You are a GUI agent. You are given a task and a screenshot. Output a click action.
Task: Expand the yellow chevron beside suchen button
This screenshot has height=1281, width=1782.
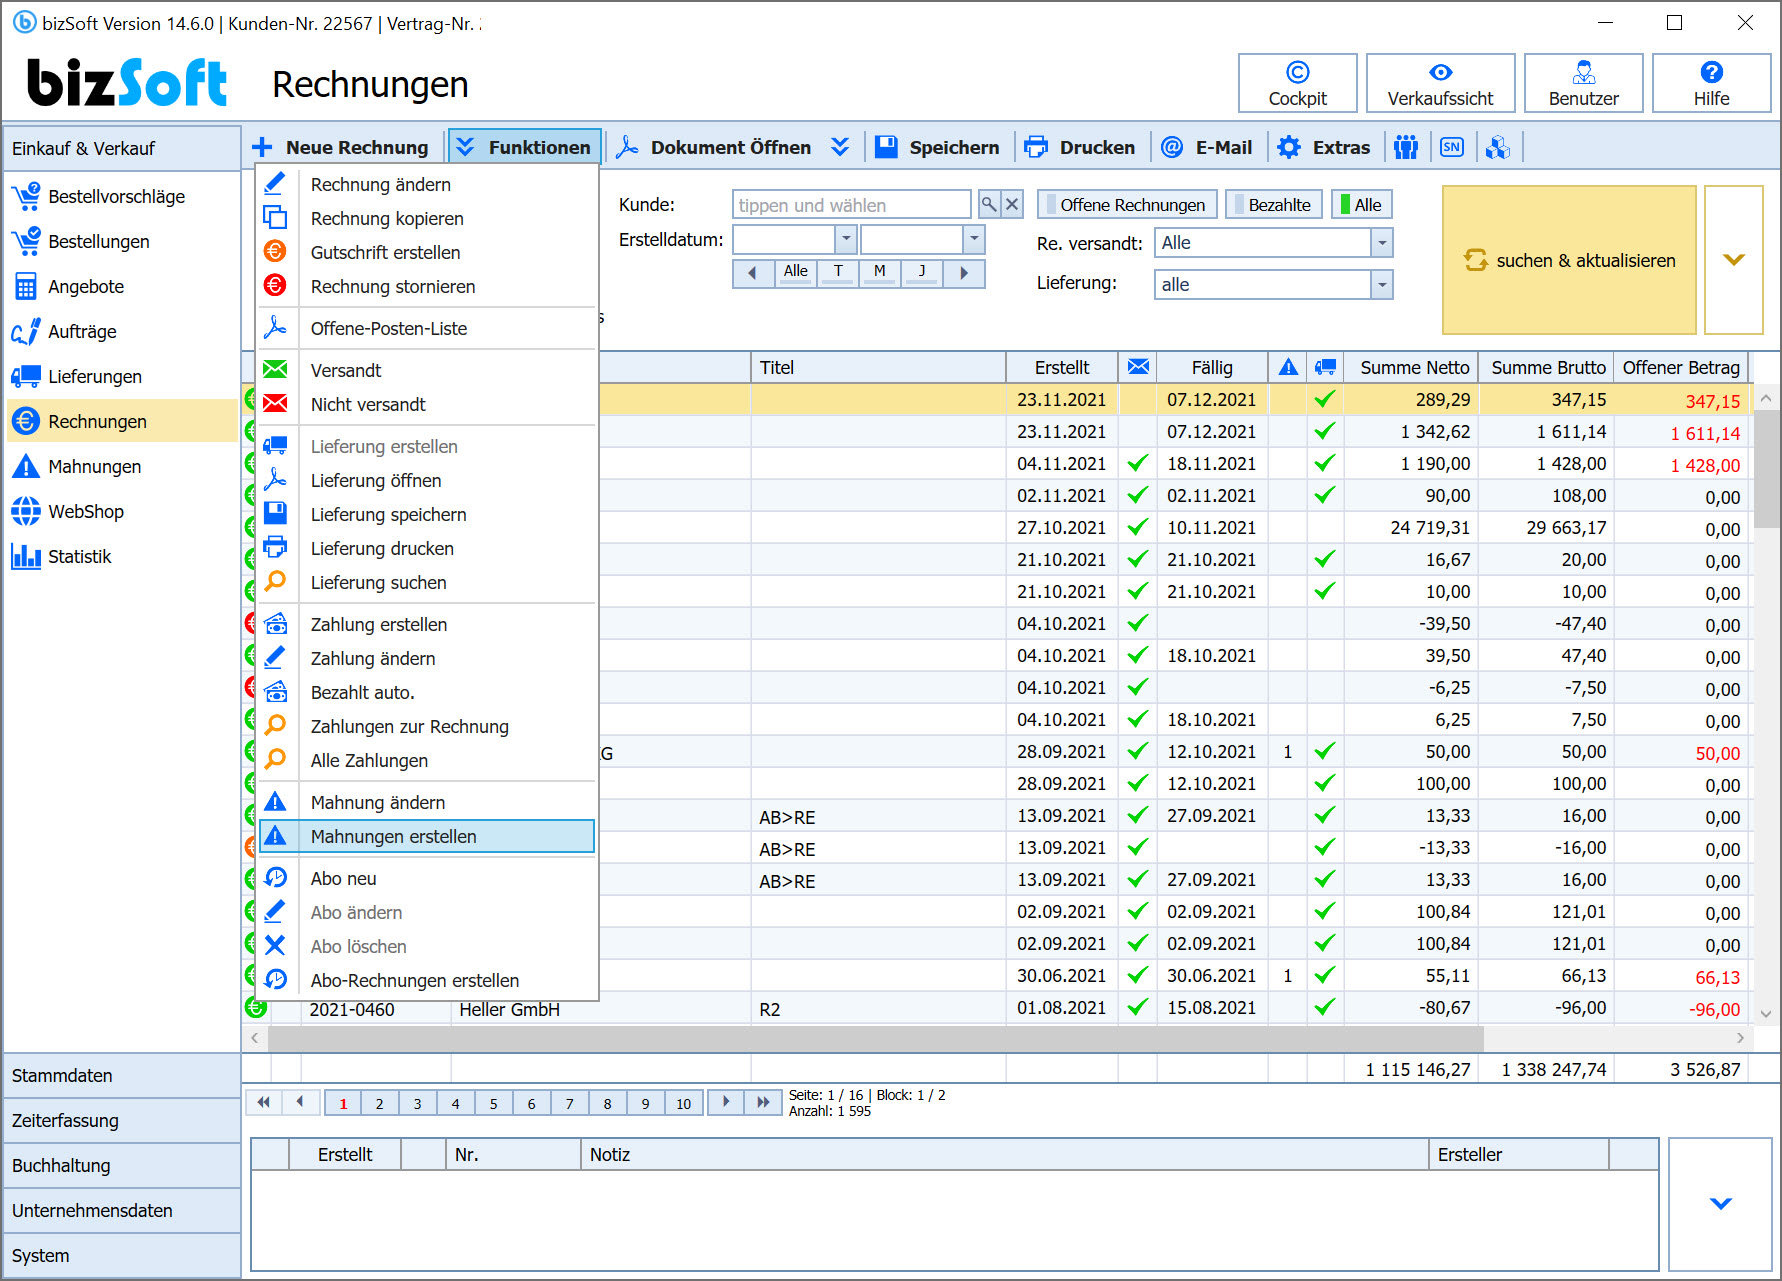(x=1734, y=260)
